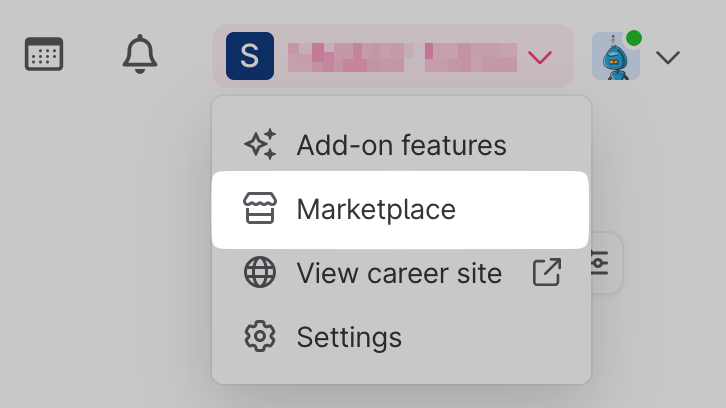The width and height of the screenshot is (726, 408).
Task: Click the Marketplace text label
Action: point(376,210)
